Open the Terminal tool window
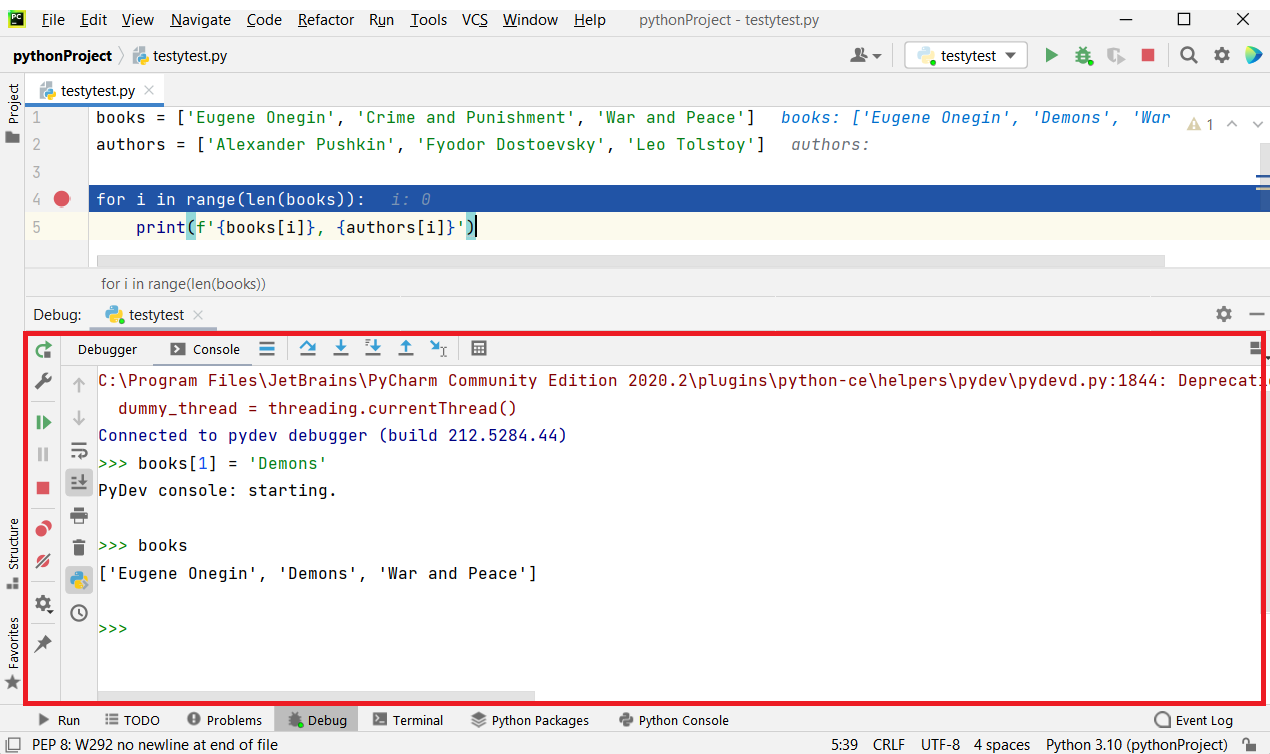Image resolution: width=1270 pixels, height=754 pixels. pyautogui.click(x=407, y=720)
